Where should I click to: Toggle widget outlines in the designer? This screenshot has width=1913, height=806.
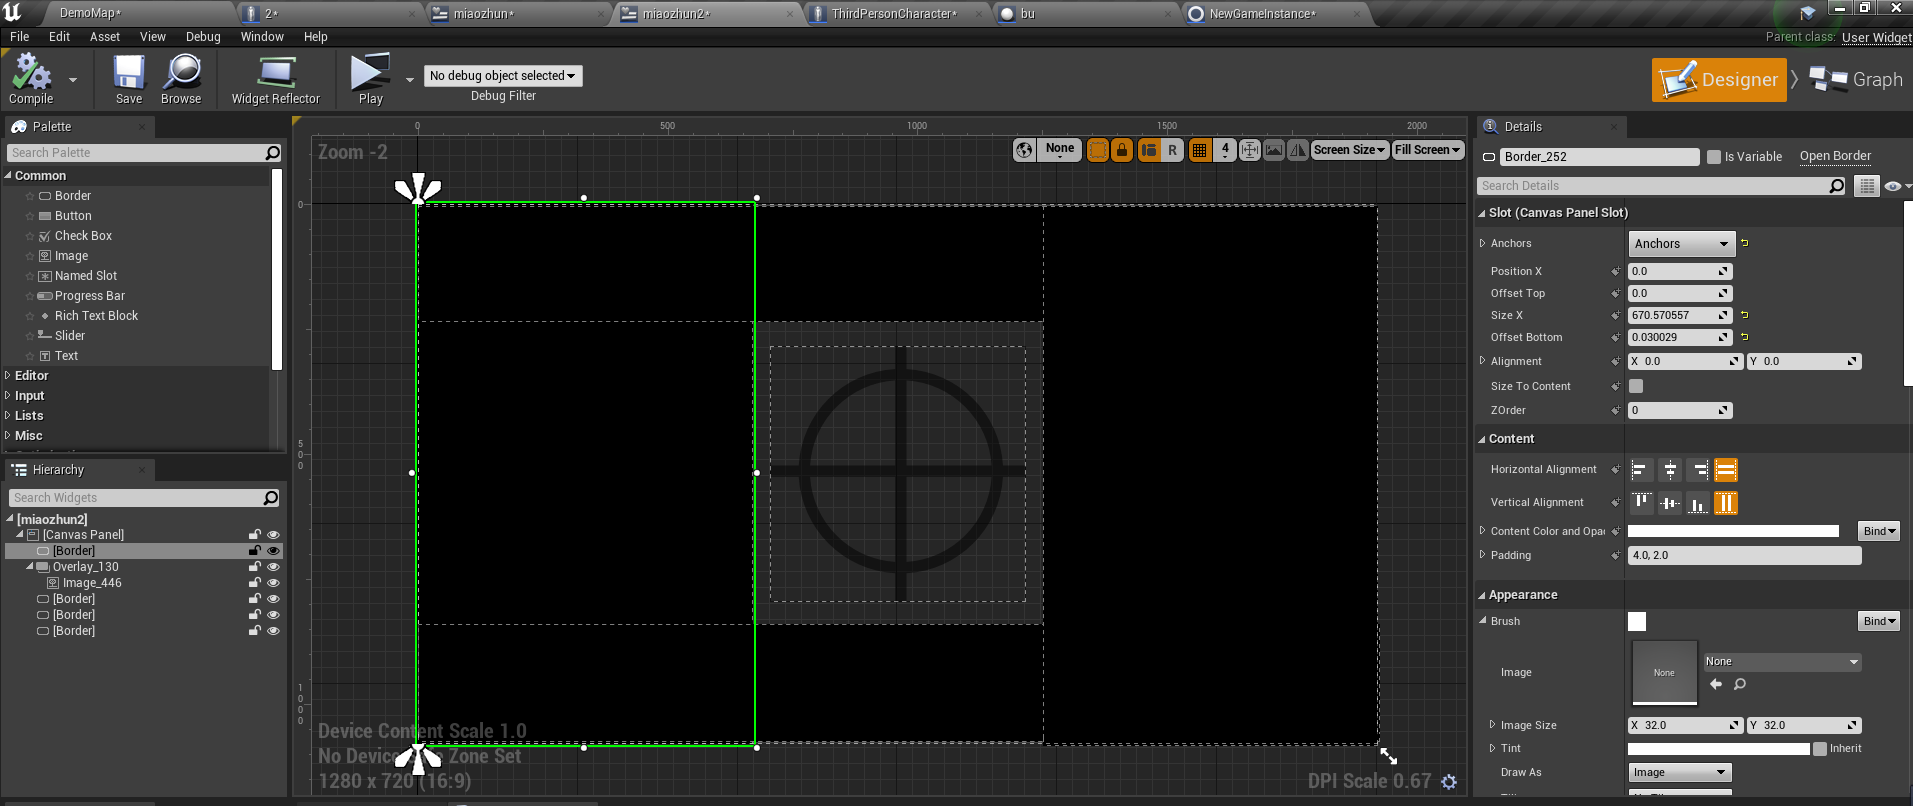click(x=1098, y=150)
